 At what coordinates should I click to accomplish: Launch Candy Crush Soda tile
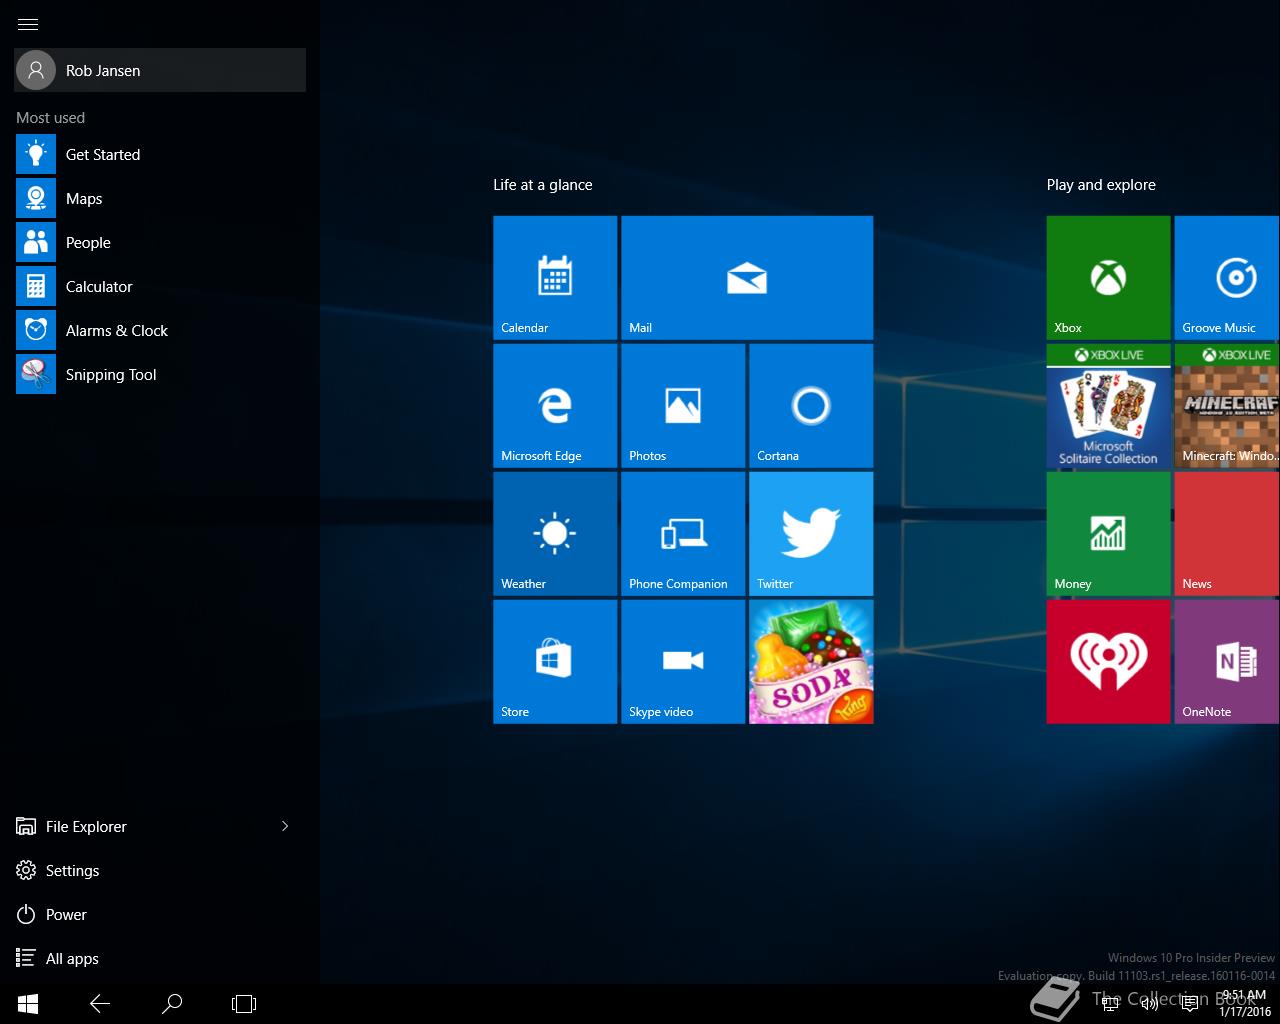[x=810, y=661]
